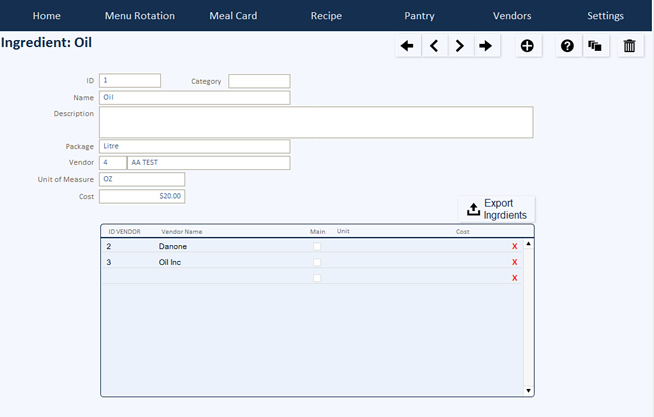Image resolution: width=654 pixels, height=417 pixels.
Task: Click the Cost field showing $20.00
Action: tap(142, 196)
